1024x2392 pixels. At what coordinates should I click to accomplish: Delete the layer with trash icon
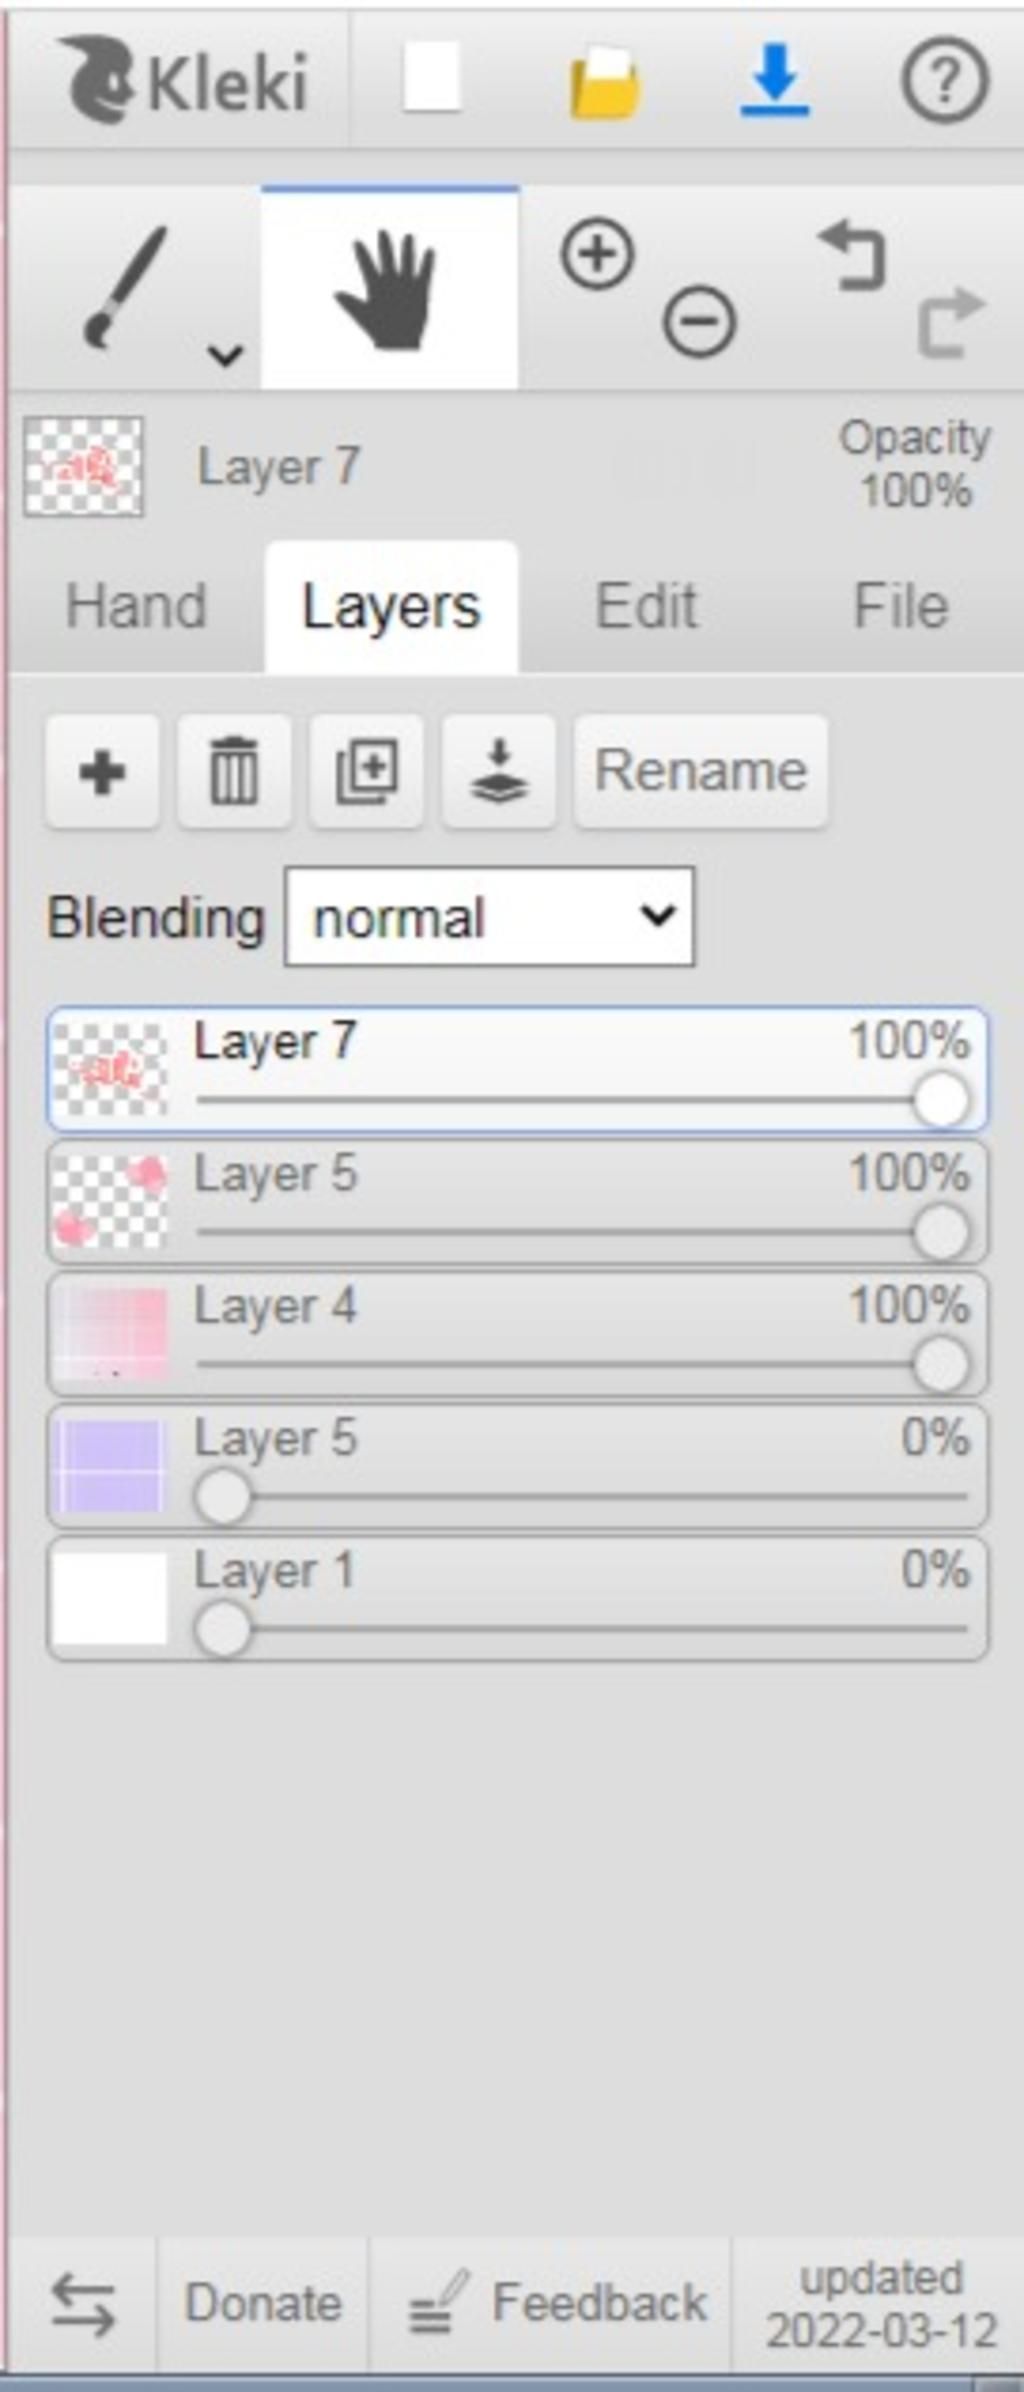point(234,772)
